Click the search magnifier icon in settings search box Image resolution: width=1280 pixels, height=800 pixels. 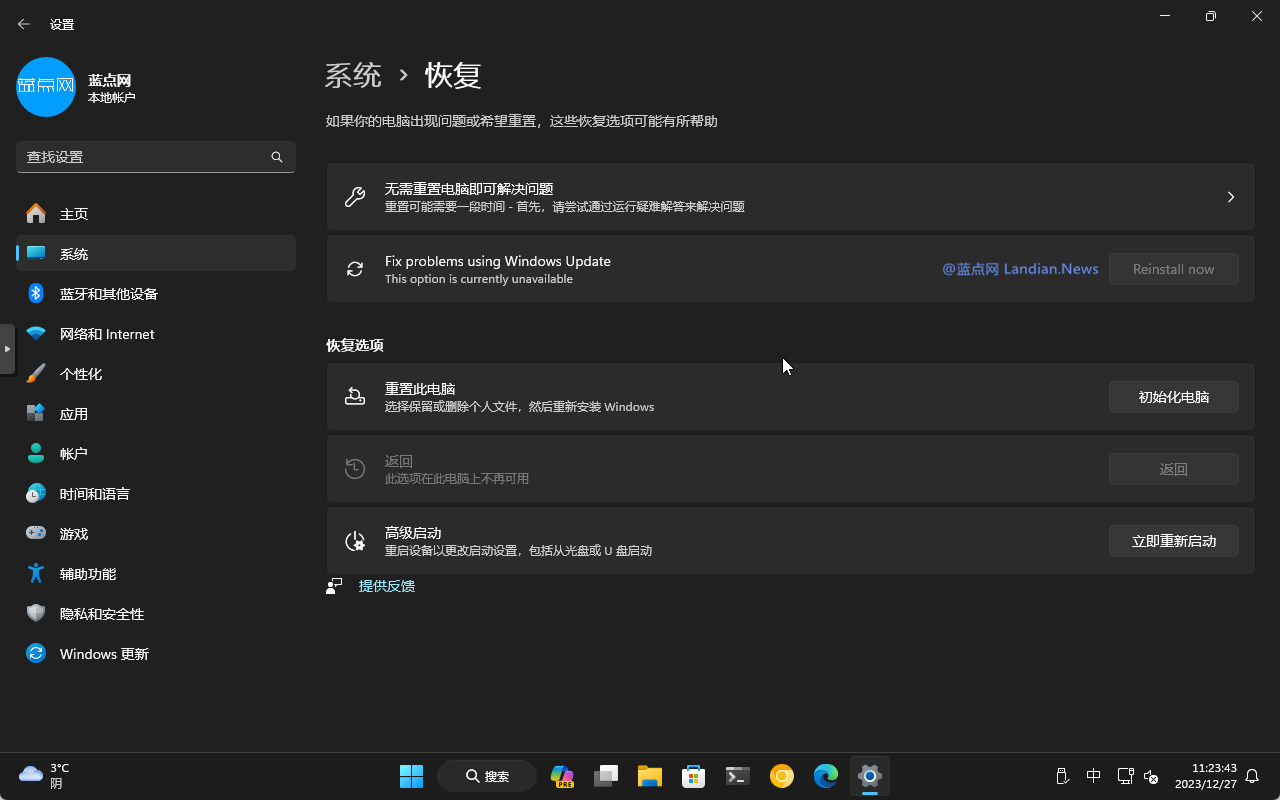277,157
